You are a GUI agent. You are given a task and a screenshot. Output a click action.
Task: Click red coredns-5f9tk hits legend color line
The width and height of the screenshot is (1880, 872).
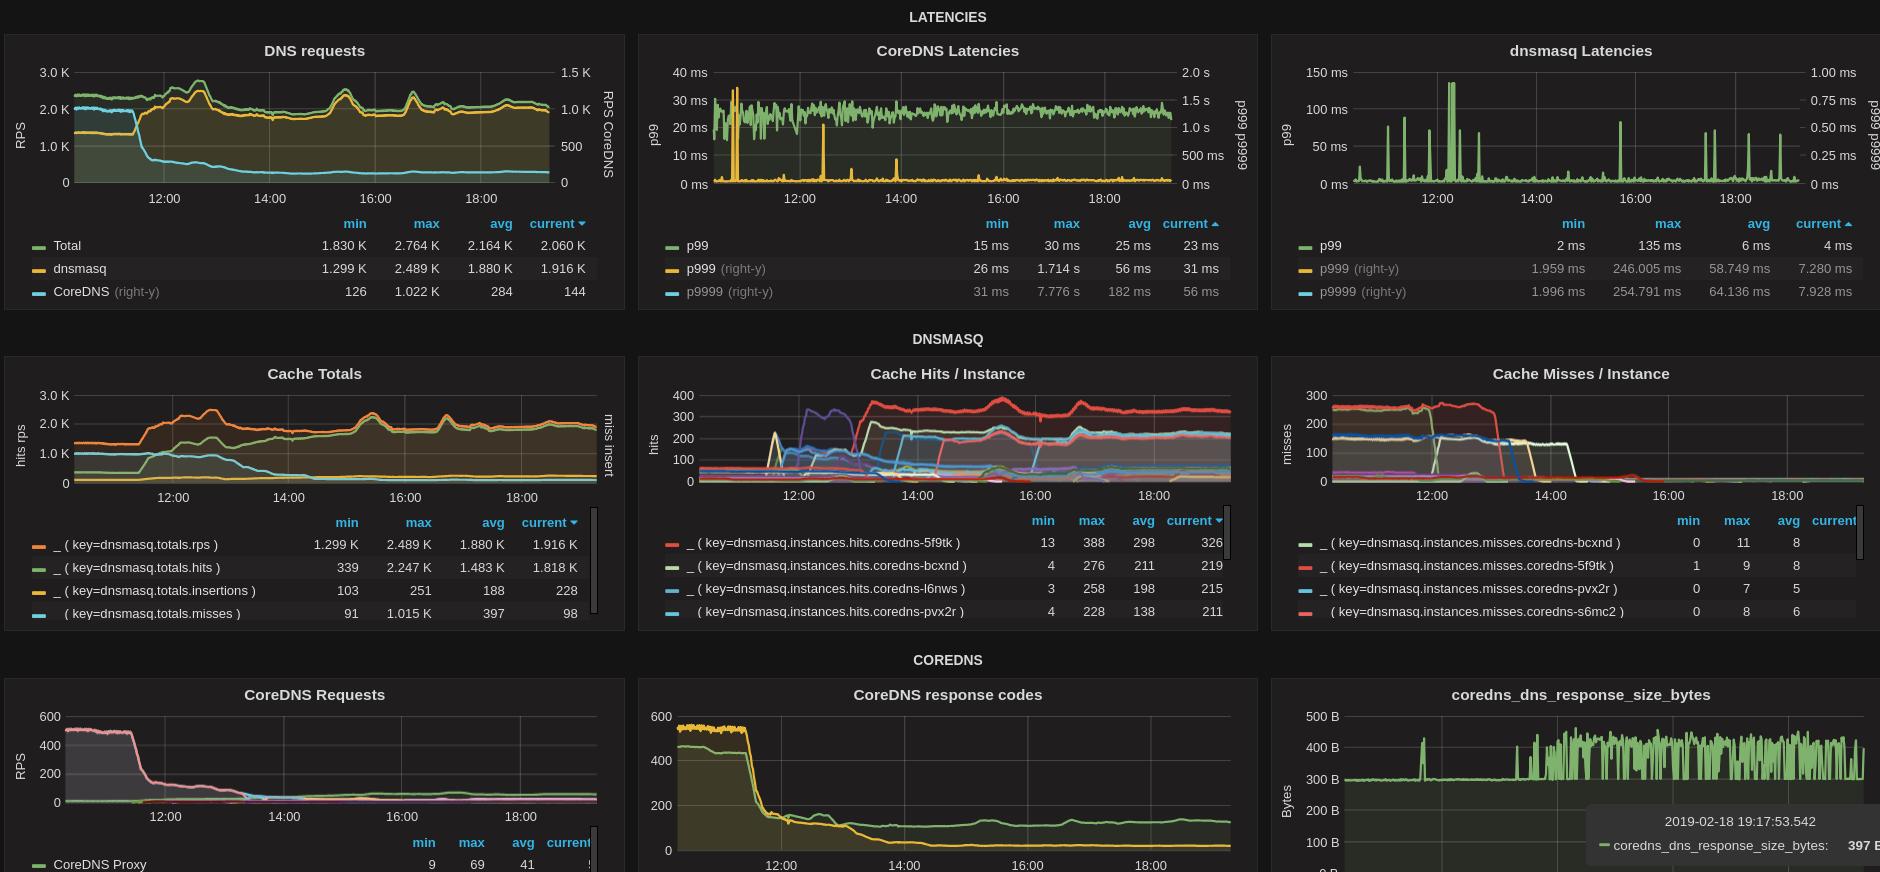pyautogui.click(x=672, y=545)
